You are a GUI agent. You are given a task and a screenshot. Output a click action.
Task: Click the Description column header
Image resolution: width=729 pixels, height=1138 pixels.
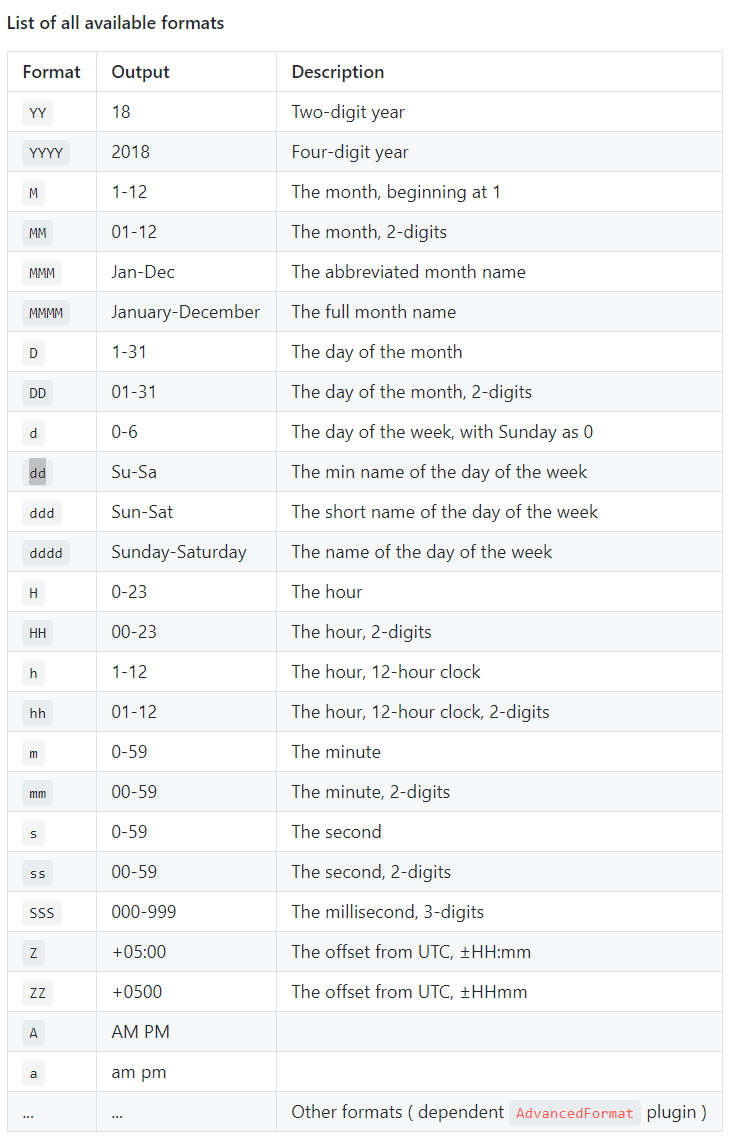[337, 72]
